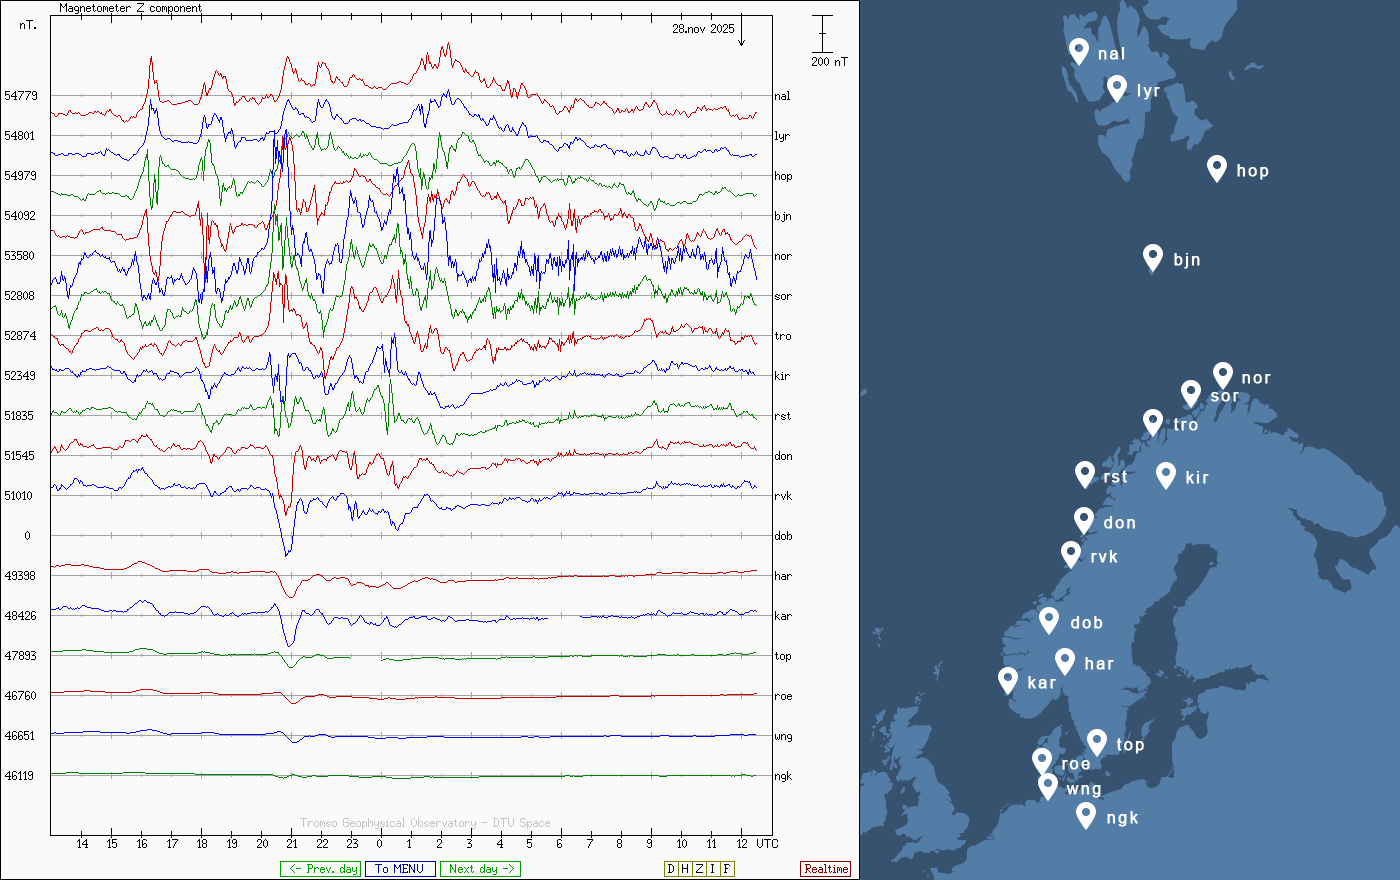
Task: Click the 200 nT scale label
Action: click(x=829, y=62)
